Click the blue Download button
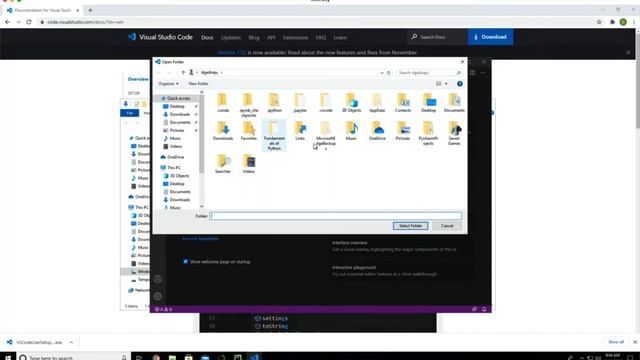The height and width of the screenshot is (360, 640). click(x=490, y=37)
